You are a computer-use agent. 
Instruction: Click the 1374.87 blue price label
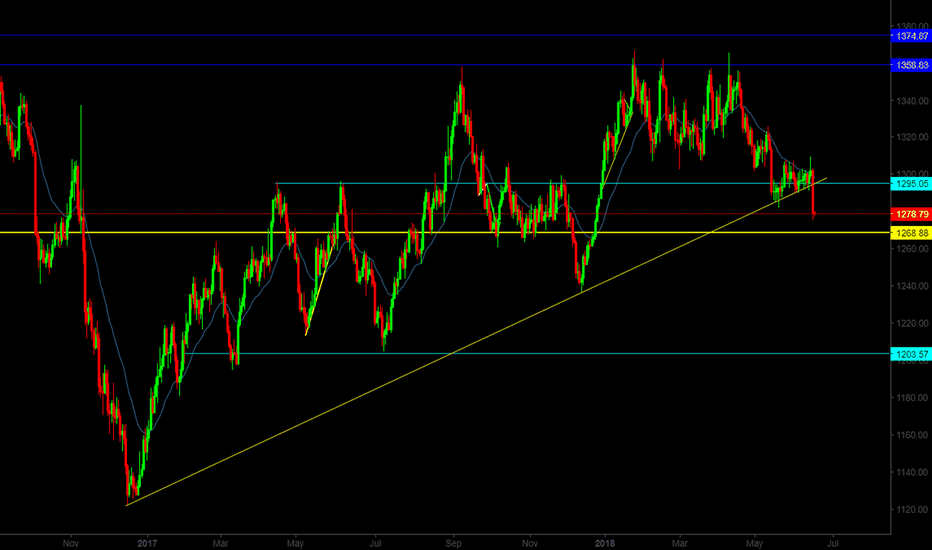[x=911, y=36]
